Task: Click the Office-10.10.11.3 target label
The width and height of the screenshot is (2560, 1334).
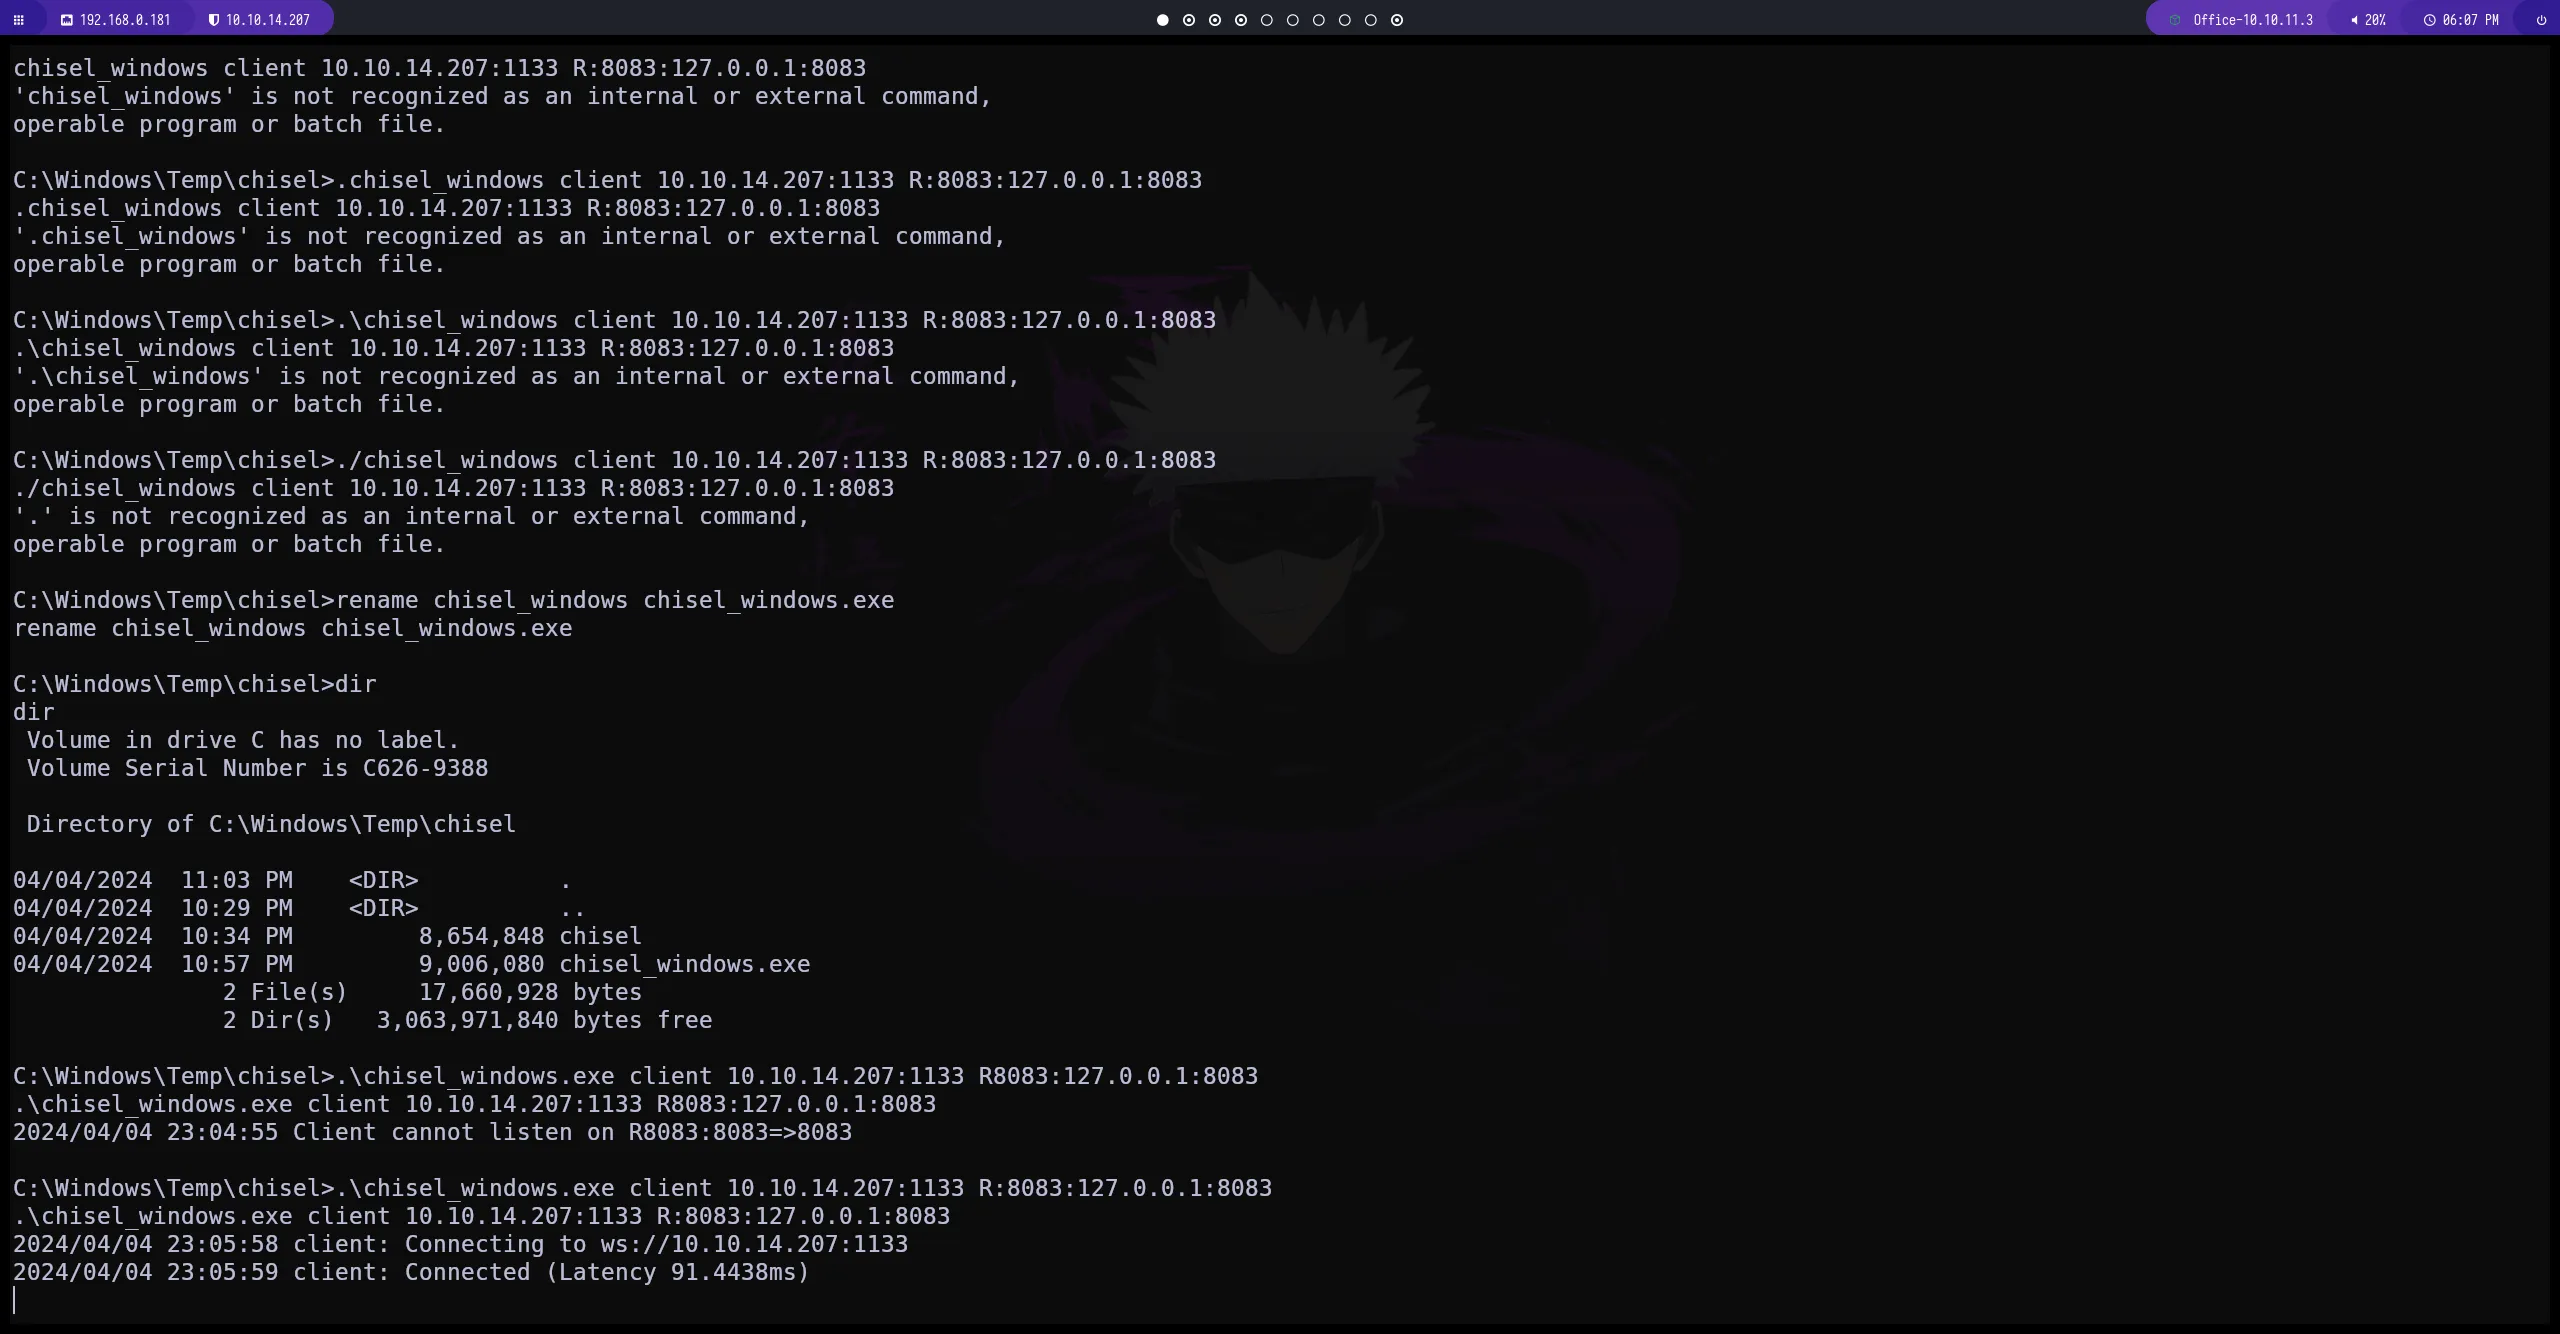Action: [2252, 20]
